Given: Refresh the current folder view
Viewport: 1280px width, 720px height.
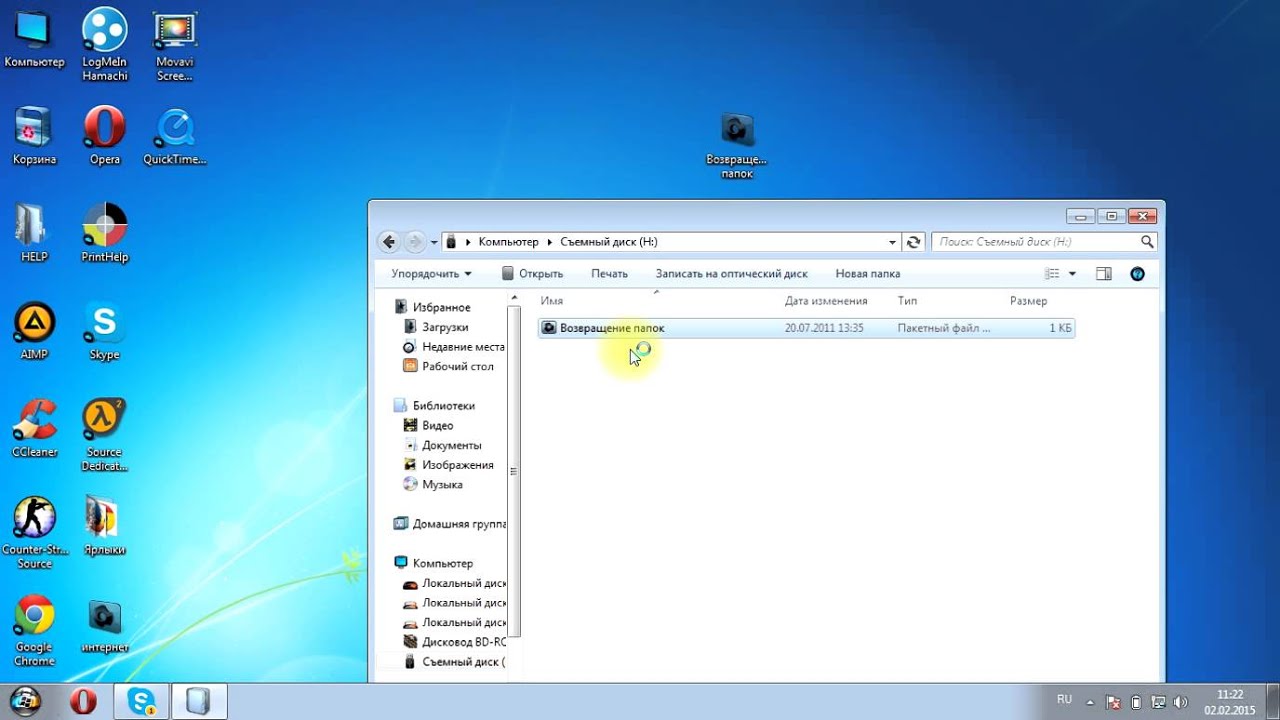Looking at the screenshot, I should 913,242.
